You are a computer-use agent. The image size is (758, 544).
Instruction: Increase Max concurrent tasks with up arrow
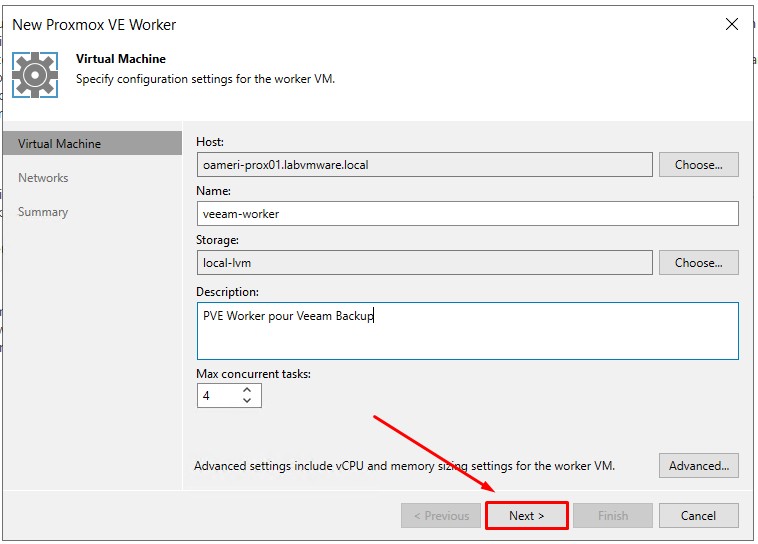(x=247, y=391)
